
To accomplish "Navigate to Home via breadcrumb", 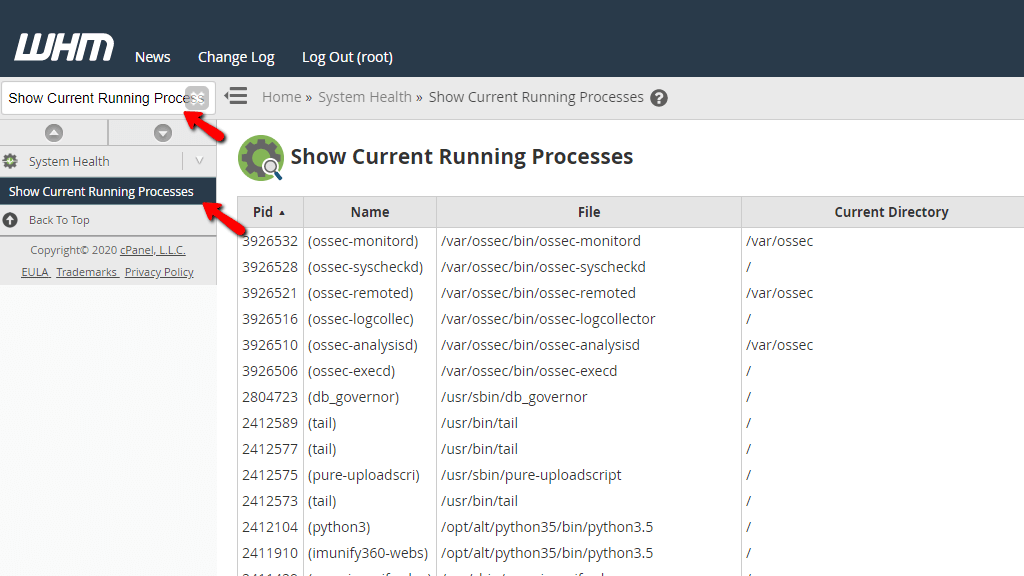I will [281, 97].
